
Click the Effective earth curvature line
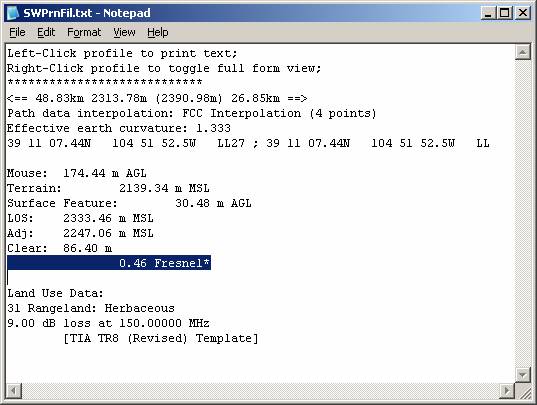tap(119, 128)
